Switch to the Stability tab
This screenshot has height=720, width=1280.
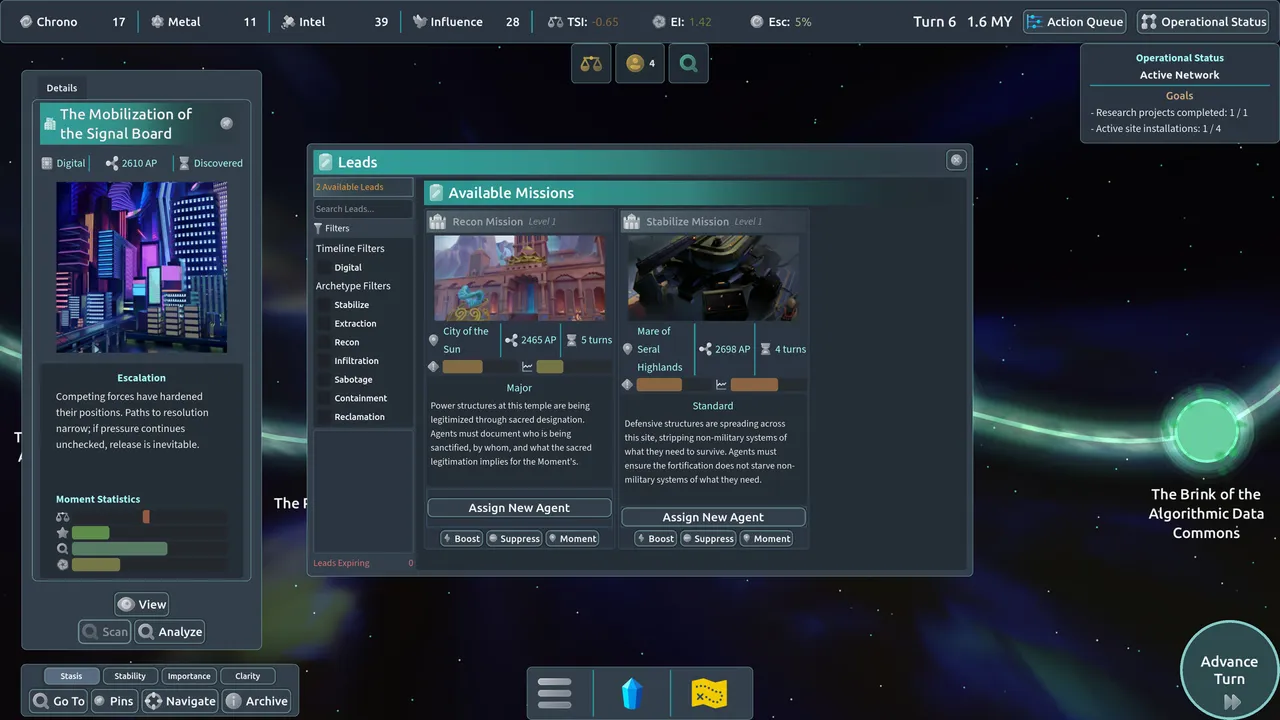pos(130,676)
